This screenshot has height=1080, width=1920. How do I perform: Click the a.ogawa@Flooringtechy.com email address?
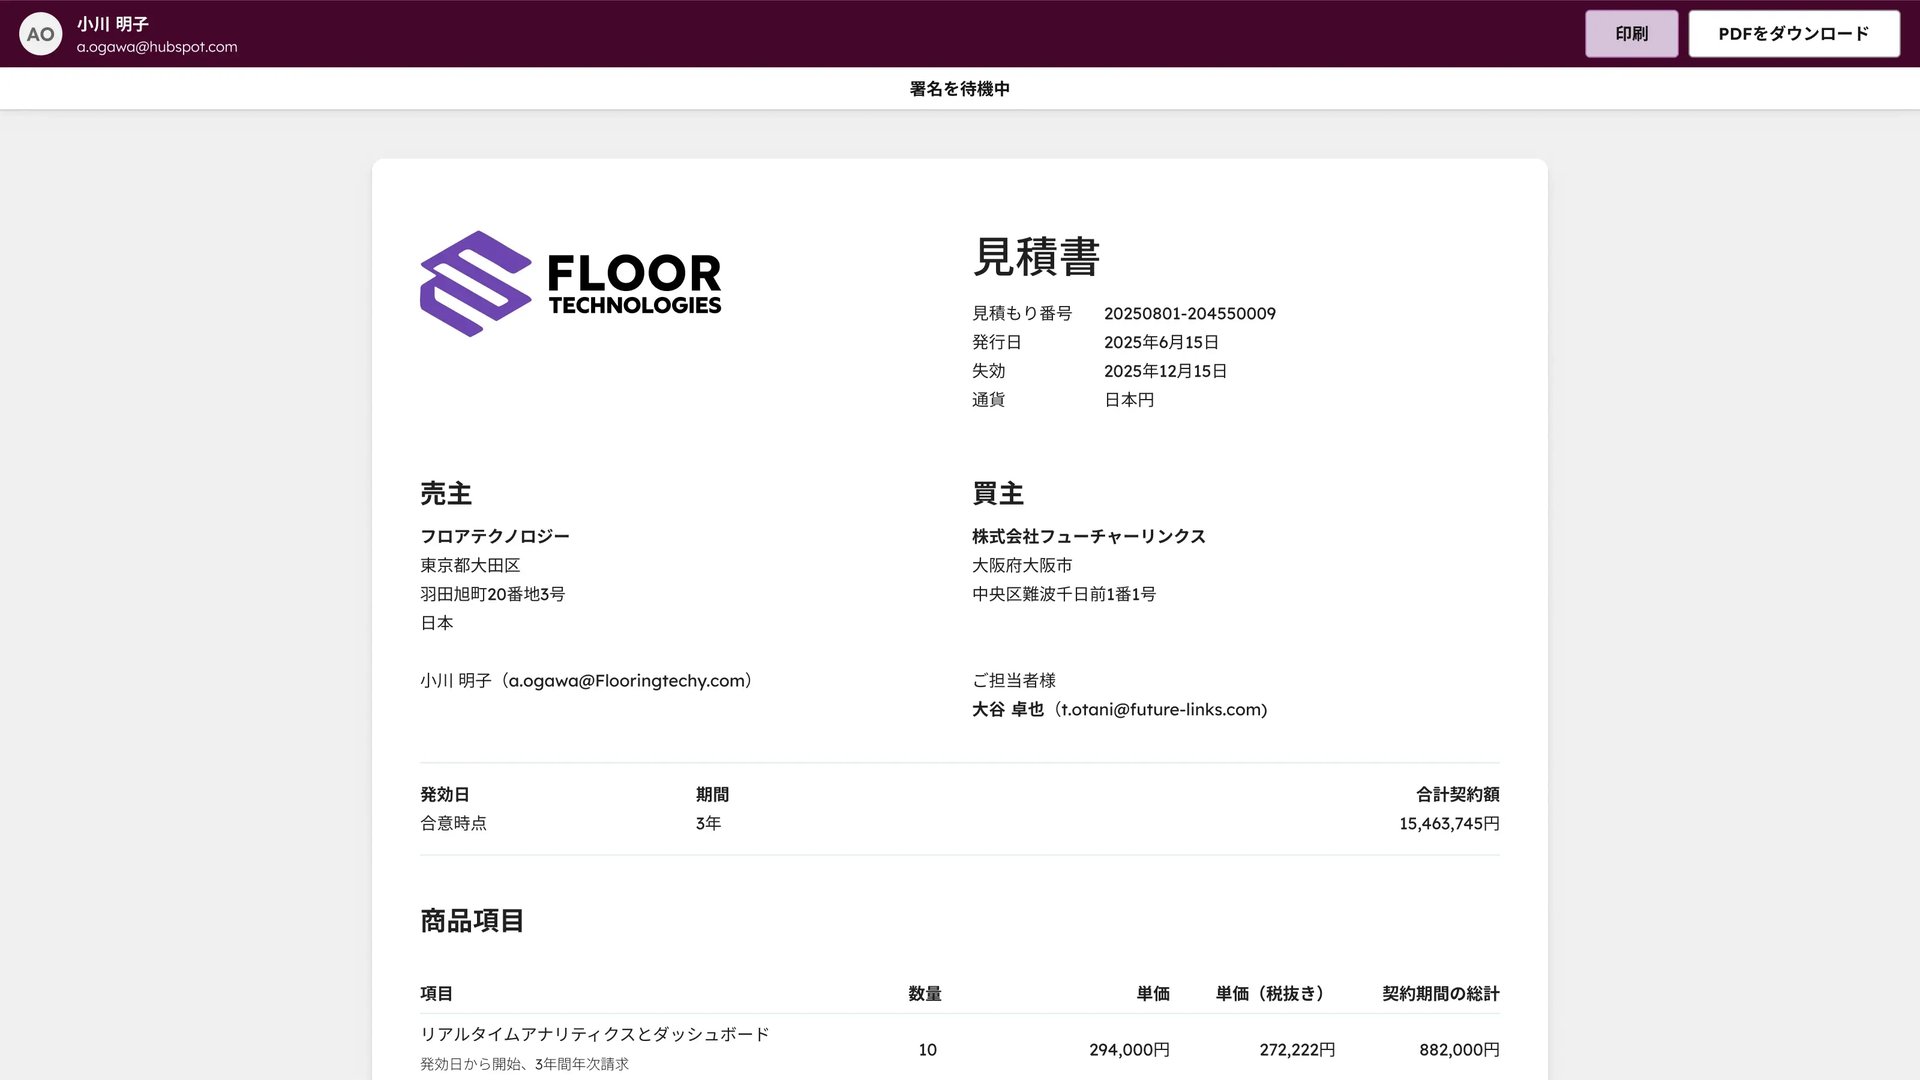click(629, 680)
